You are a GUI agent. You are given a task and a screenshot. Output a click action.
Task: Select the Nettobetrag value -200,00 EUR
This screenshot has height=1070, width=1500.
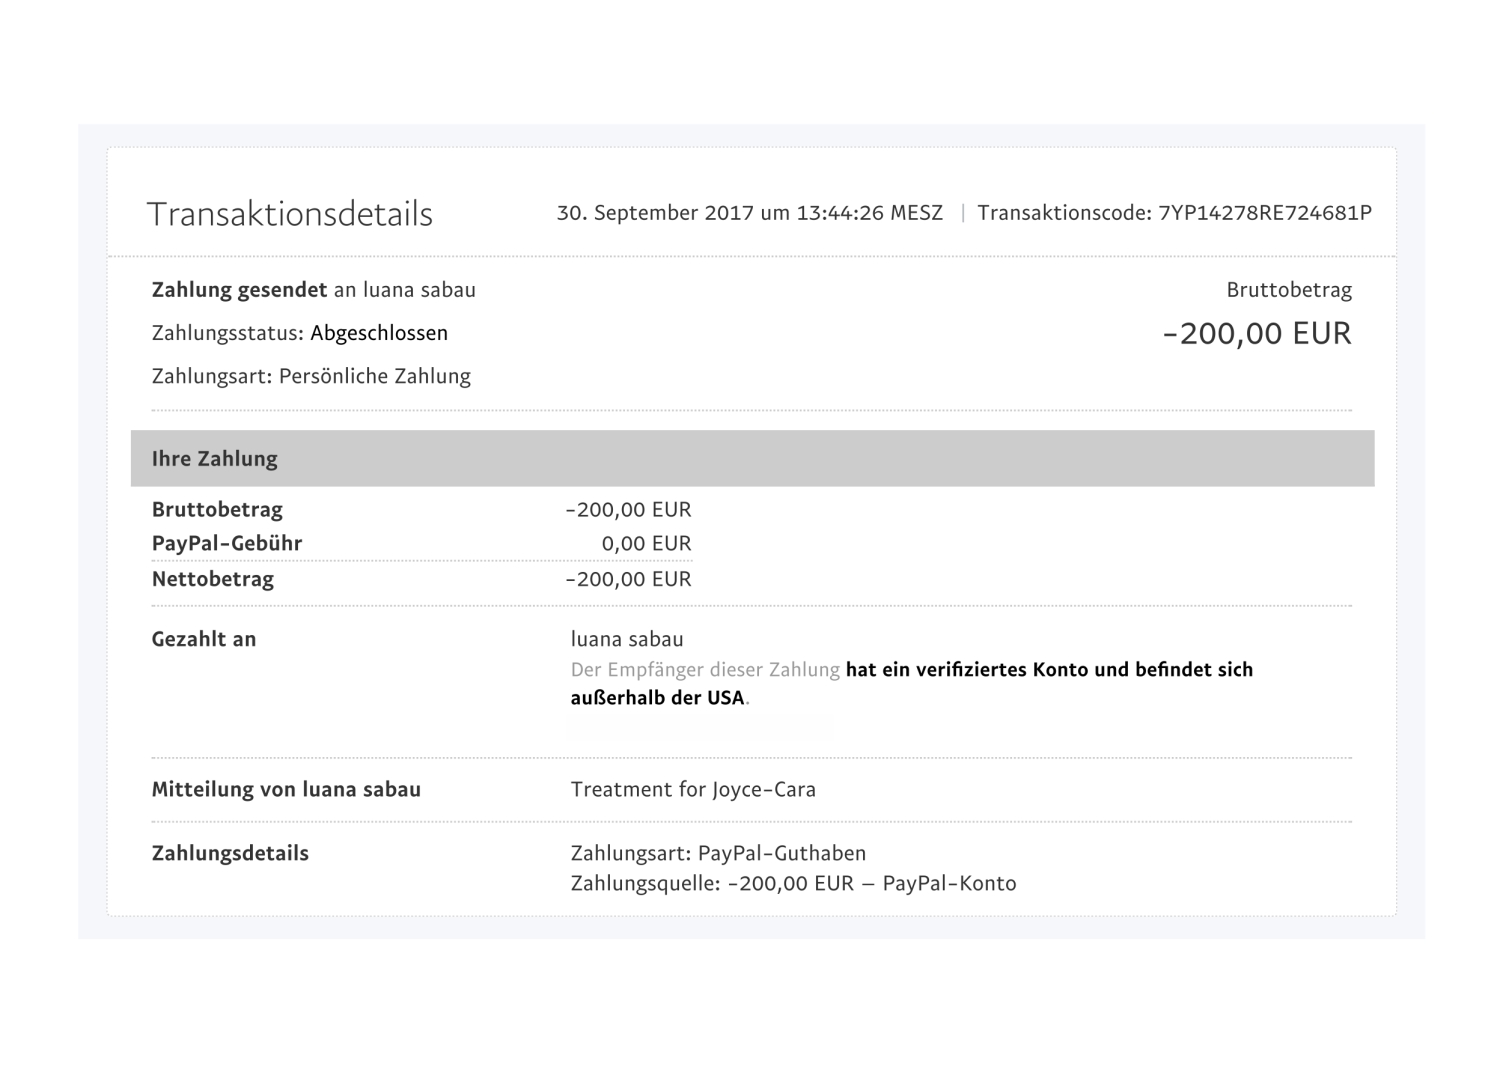coord(629,578)
